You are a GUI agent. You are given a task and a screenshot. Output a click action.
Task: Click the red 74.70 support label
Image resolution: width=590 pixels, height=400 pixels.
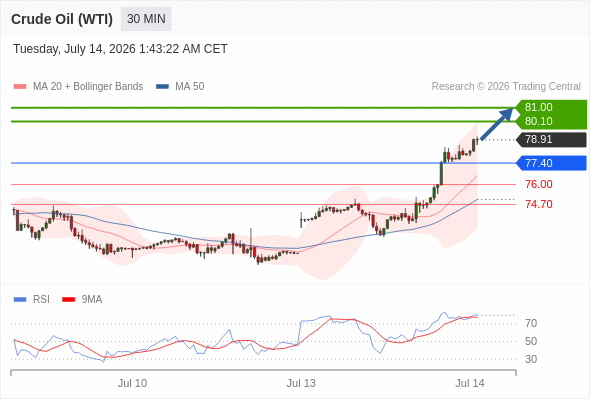[x=539, y=204]
